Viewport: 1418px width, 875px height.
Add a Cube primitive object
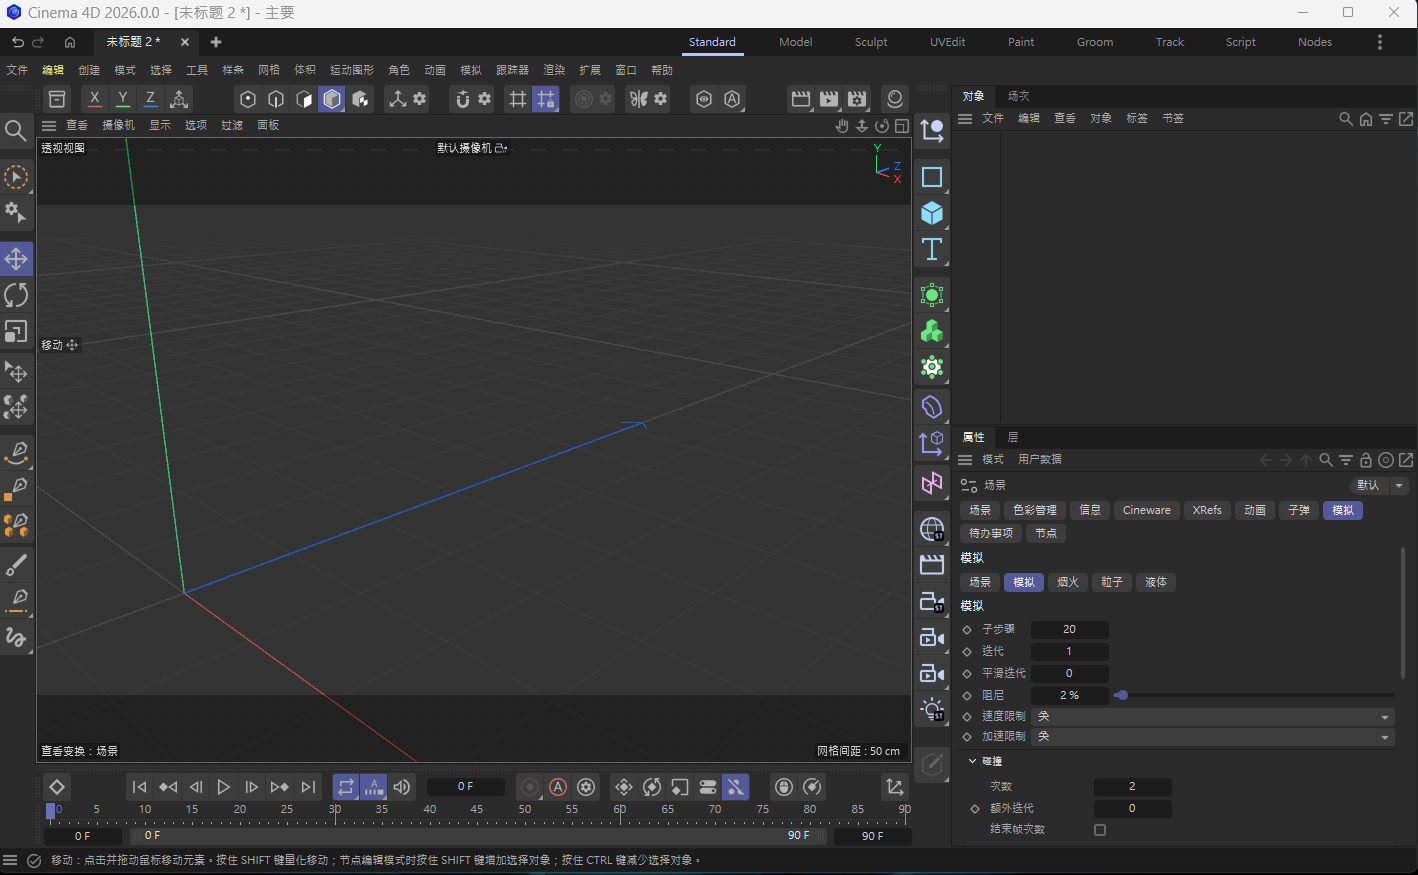[932, 213]
